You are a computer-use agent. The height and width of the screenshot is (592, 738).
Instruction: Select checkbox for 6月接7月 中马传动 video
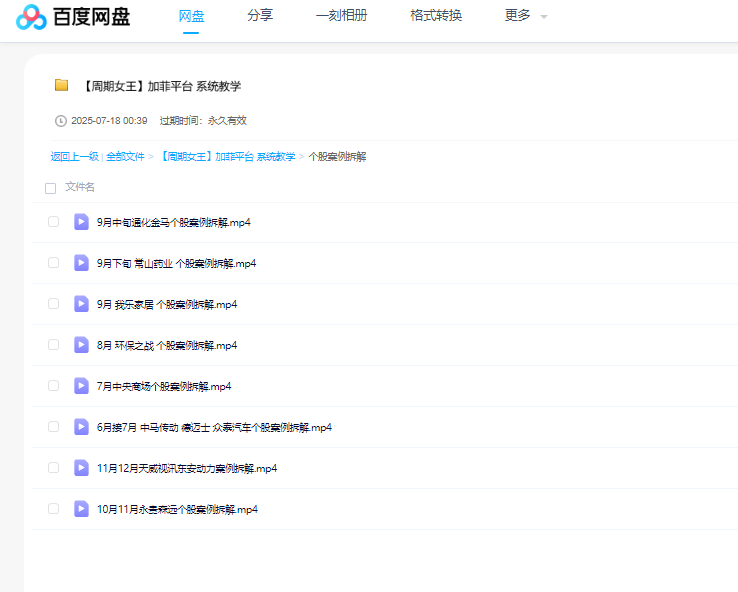54,427
